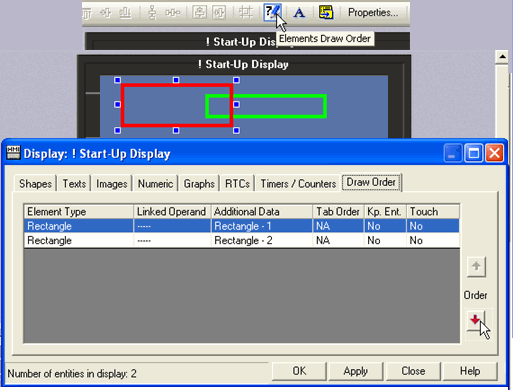Click the scrollbar up arrow
Image resolution: width=513 pixels, height=390 pixels.
tap(502, 57)
